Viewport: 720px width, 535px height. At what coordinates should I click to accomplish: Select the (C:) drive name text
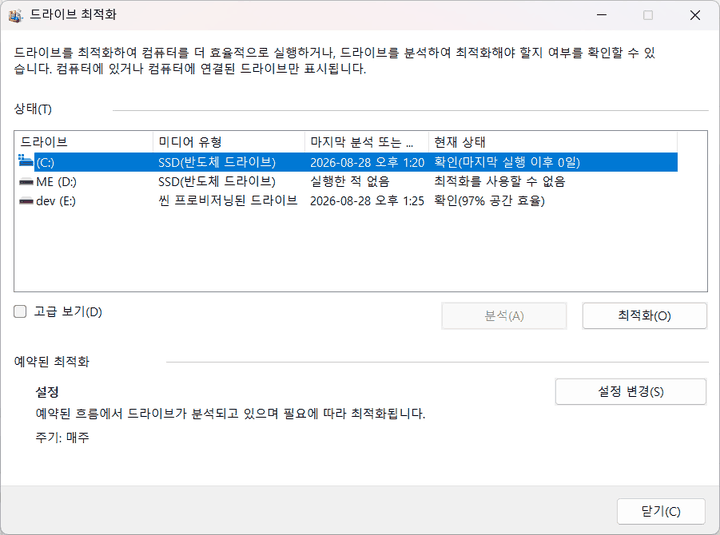pos(45,163)
